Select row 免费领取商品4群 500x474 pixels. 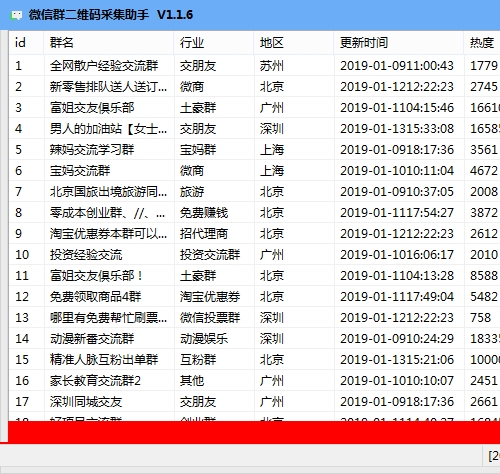pyautogui.click(x=254, y=297)
